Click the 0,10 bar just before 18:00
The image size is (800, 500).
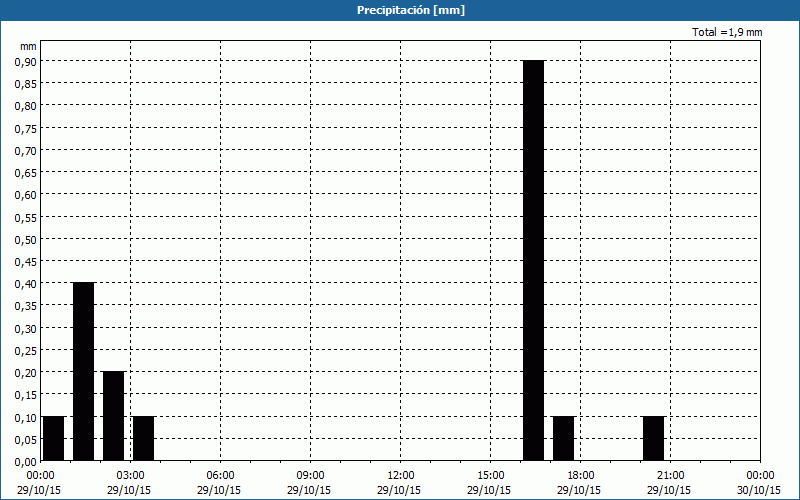click(564, 439)
